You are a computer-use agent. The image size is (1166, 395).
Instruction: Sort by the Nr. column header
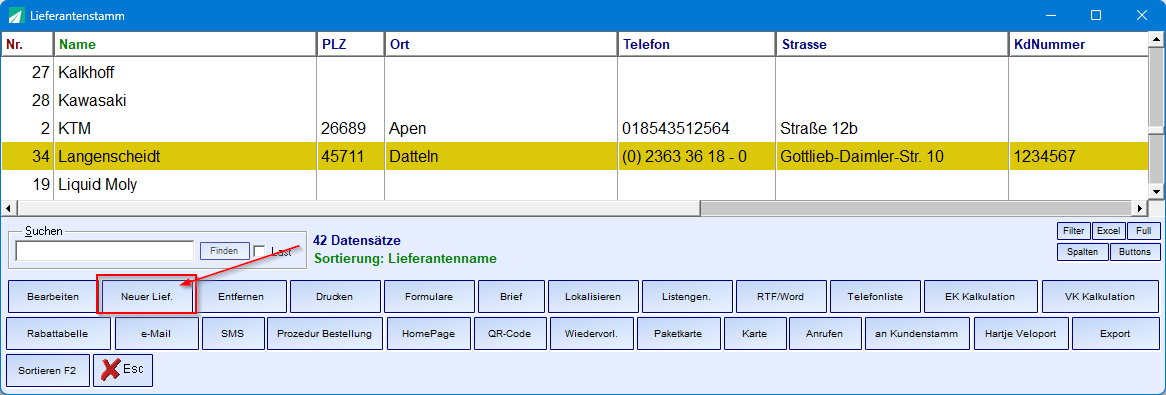tap(28, 45)
